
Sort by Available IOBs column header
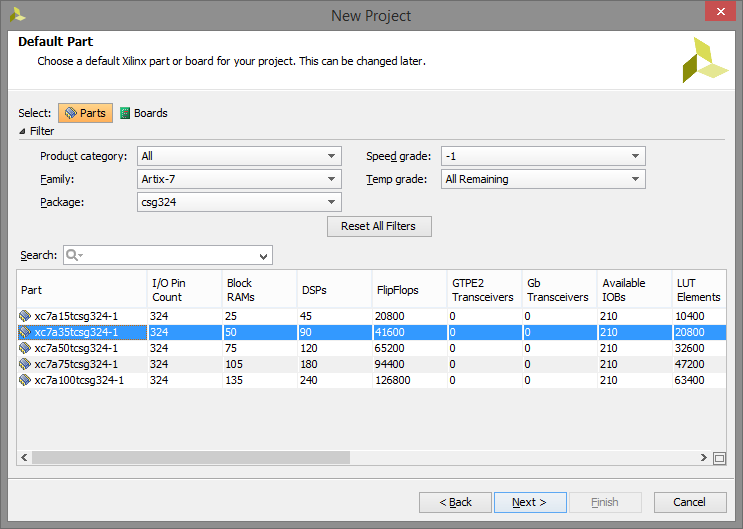pyautogui.click(x=634, y=290)
